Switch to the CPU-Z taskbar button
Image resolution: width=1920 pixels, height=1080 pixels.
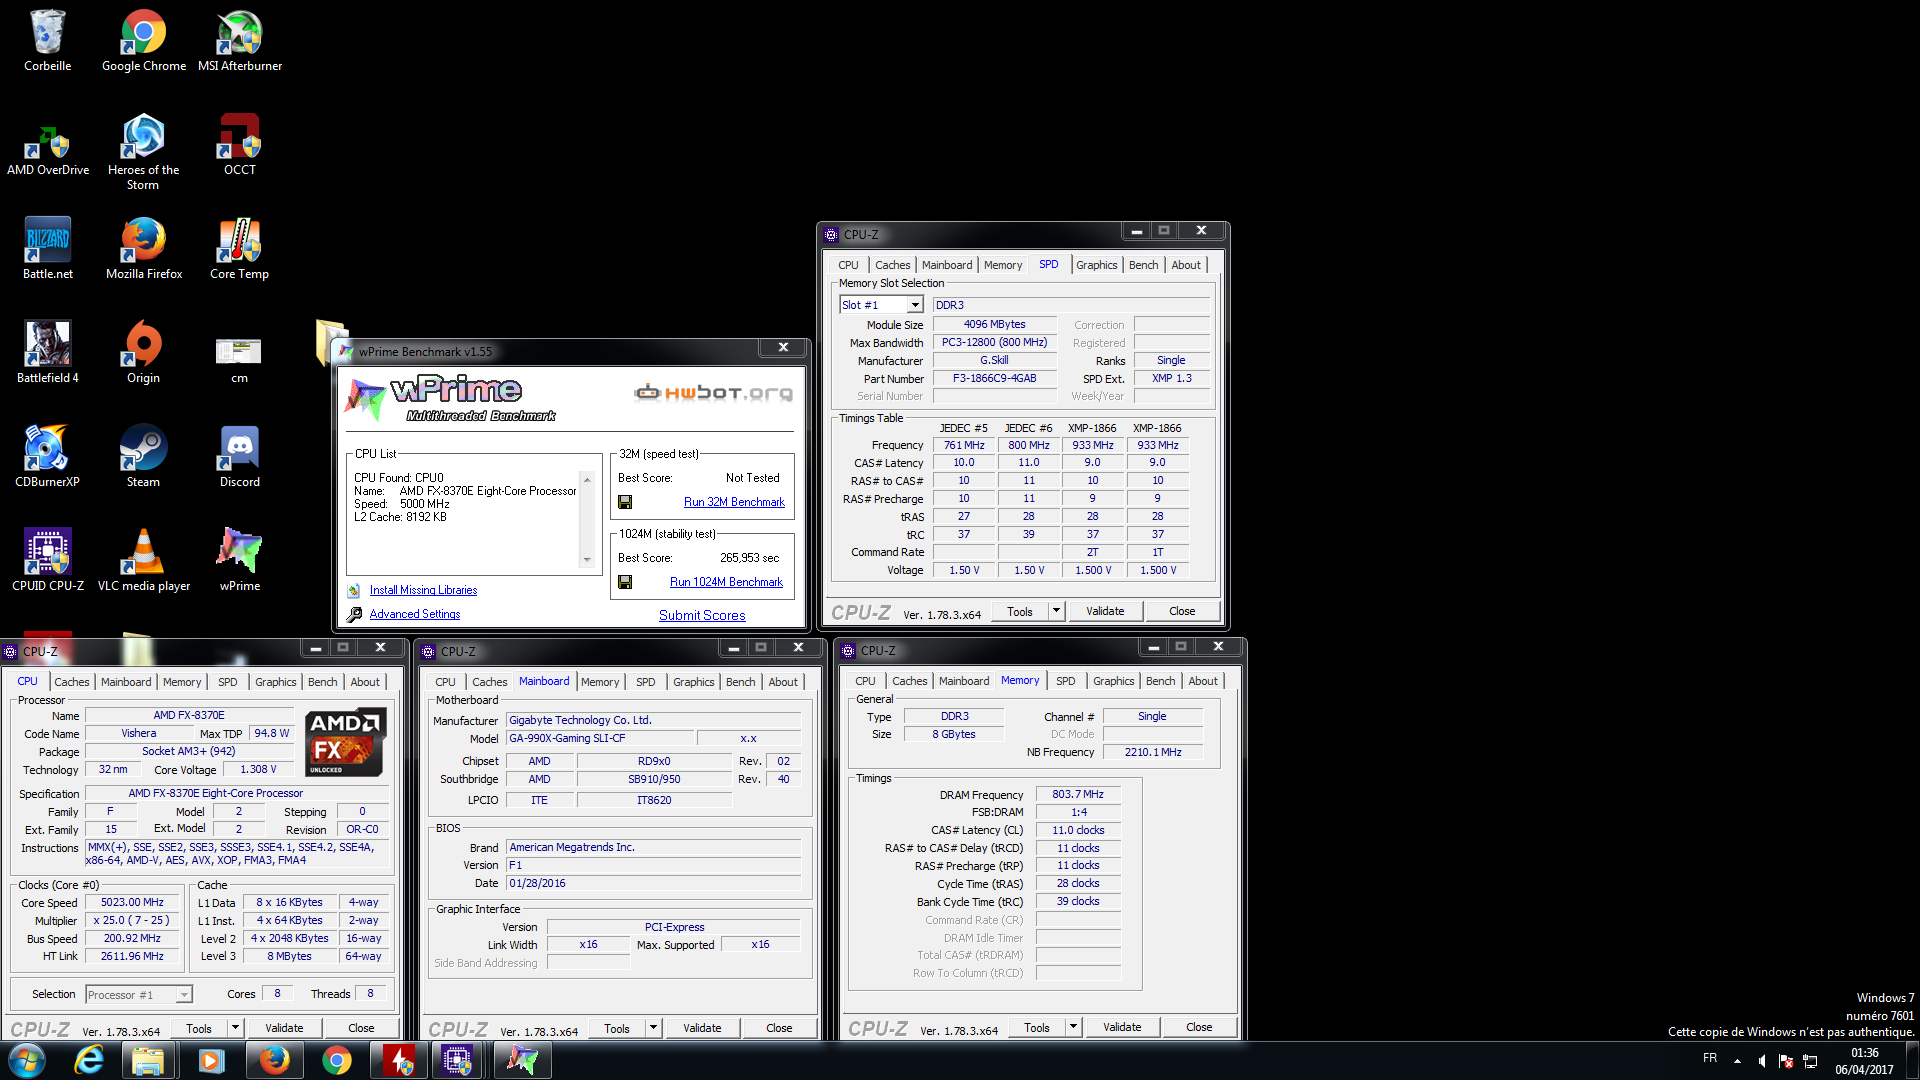[459, 1060]
